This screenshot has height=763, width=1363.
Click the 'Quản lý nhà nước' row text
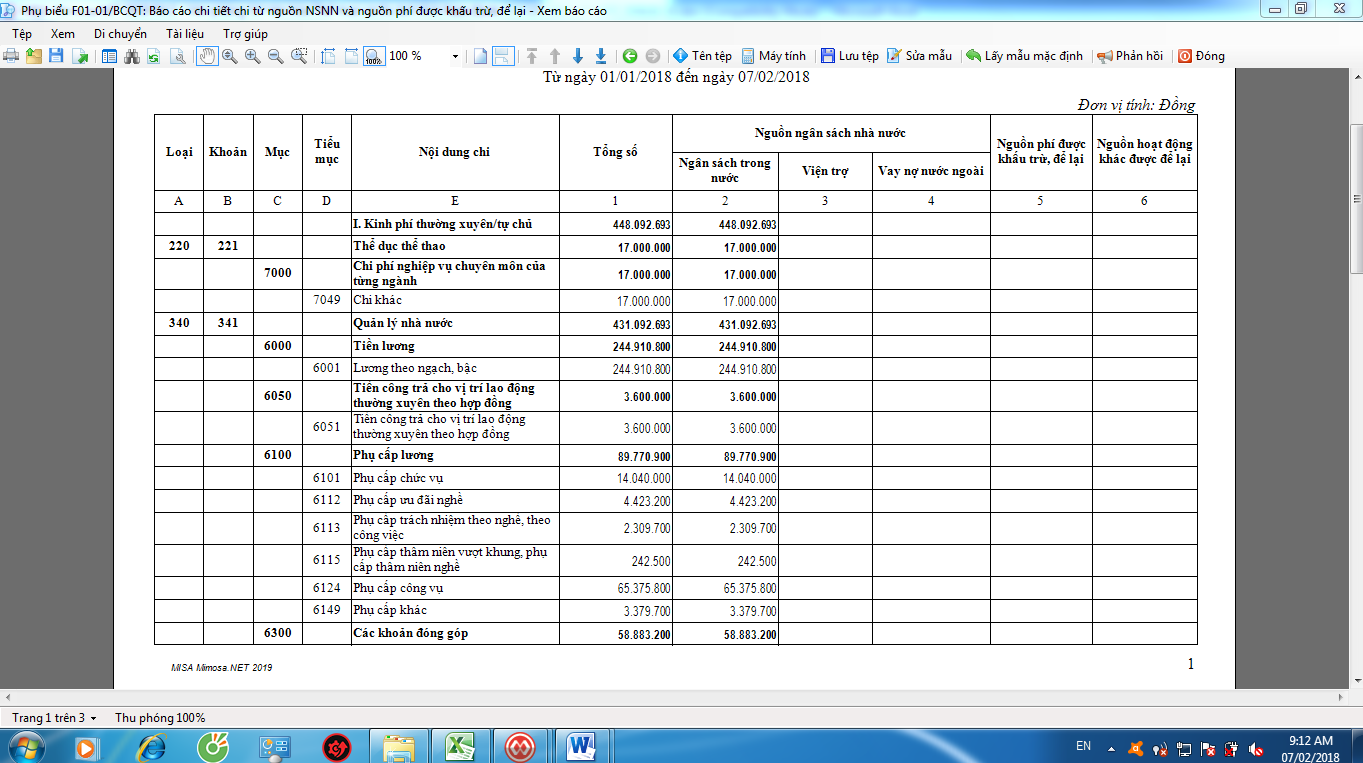(403, 323)
